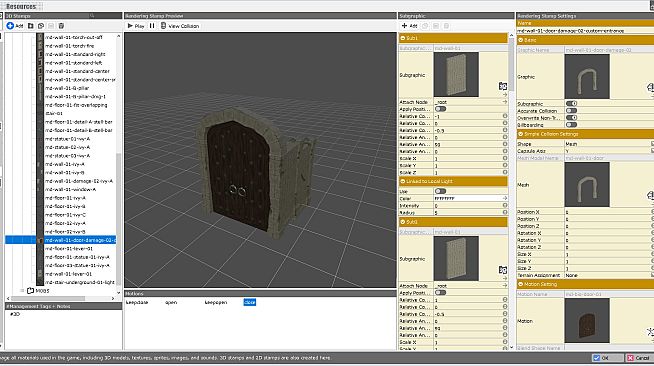Image resolution: width=654 pixels, height=366 pixels.
Task: Enable the Use switch for Linked Local Light
Action: (440, 191)
